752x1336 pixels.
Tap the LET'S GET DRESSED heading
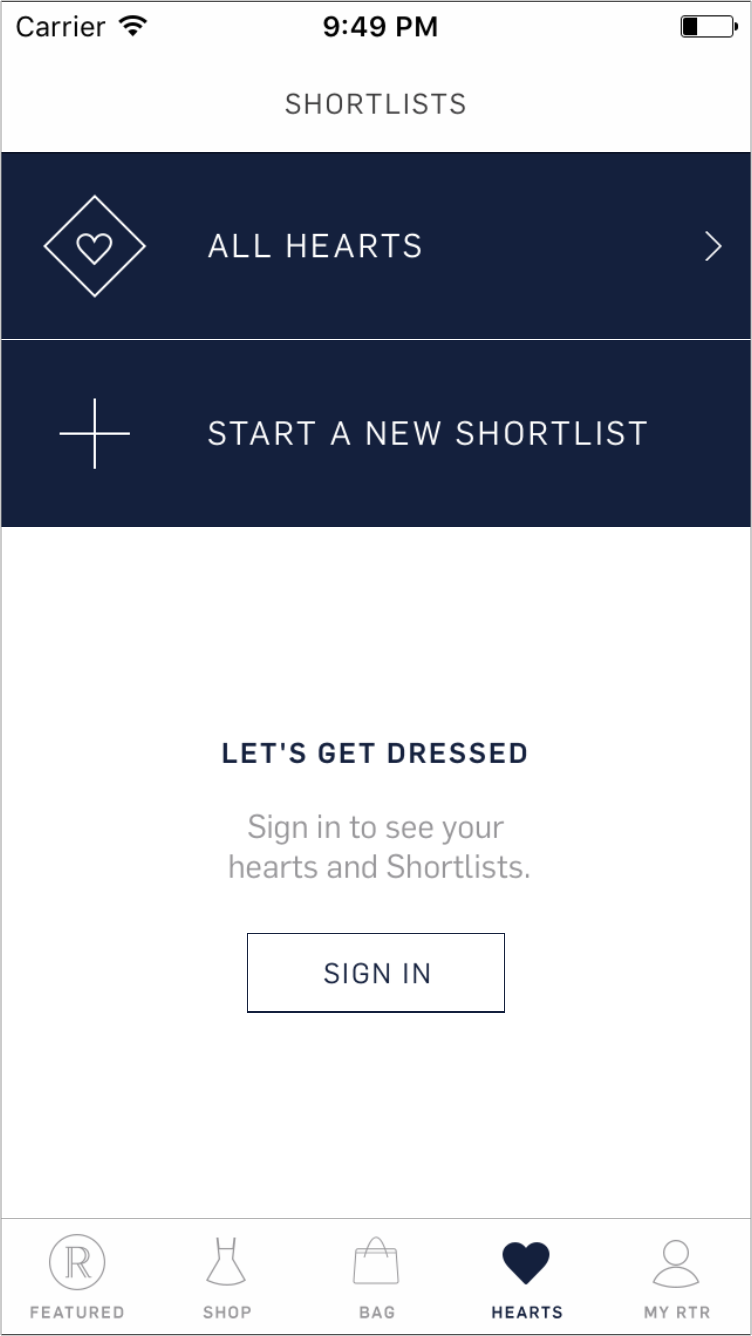tap(375, 753)
